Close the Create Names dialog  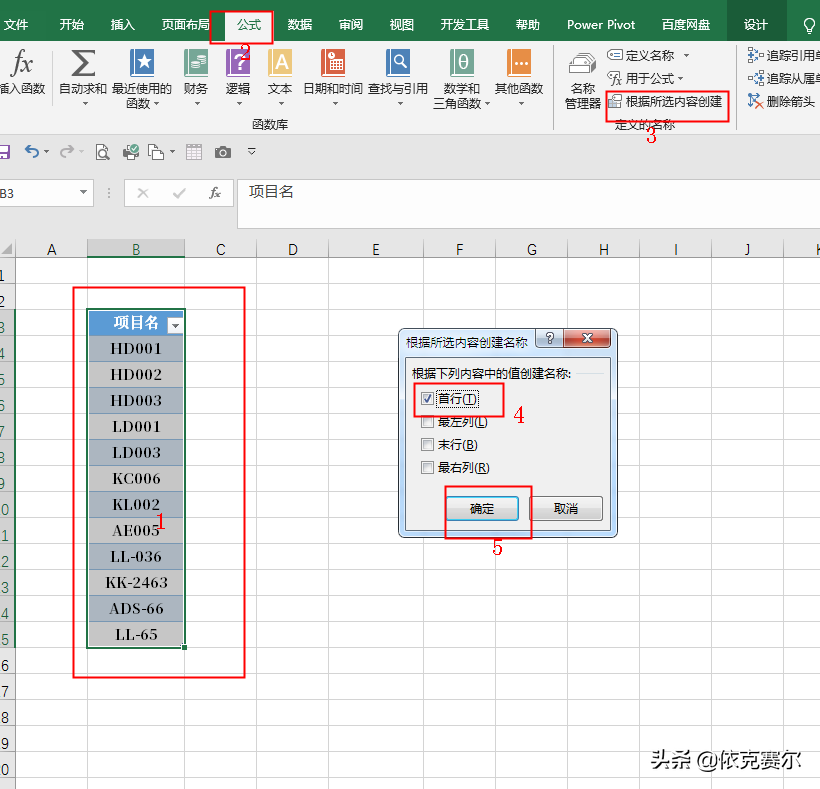pyautogui.click(x=587, y=338)
